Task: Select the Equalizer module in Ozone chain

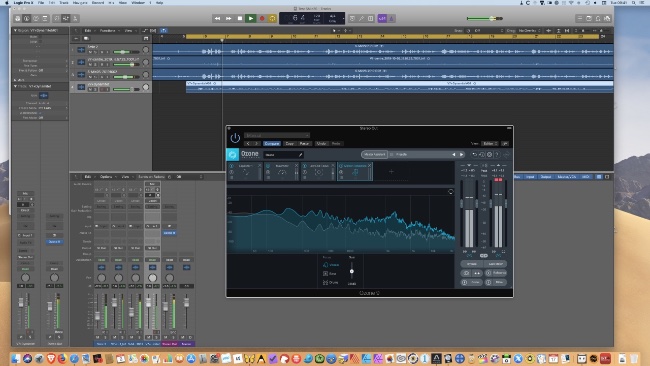Action: click(245, 172)
